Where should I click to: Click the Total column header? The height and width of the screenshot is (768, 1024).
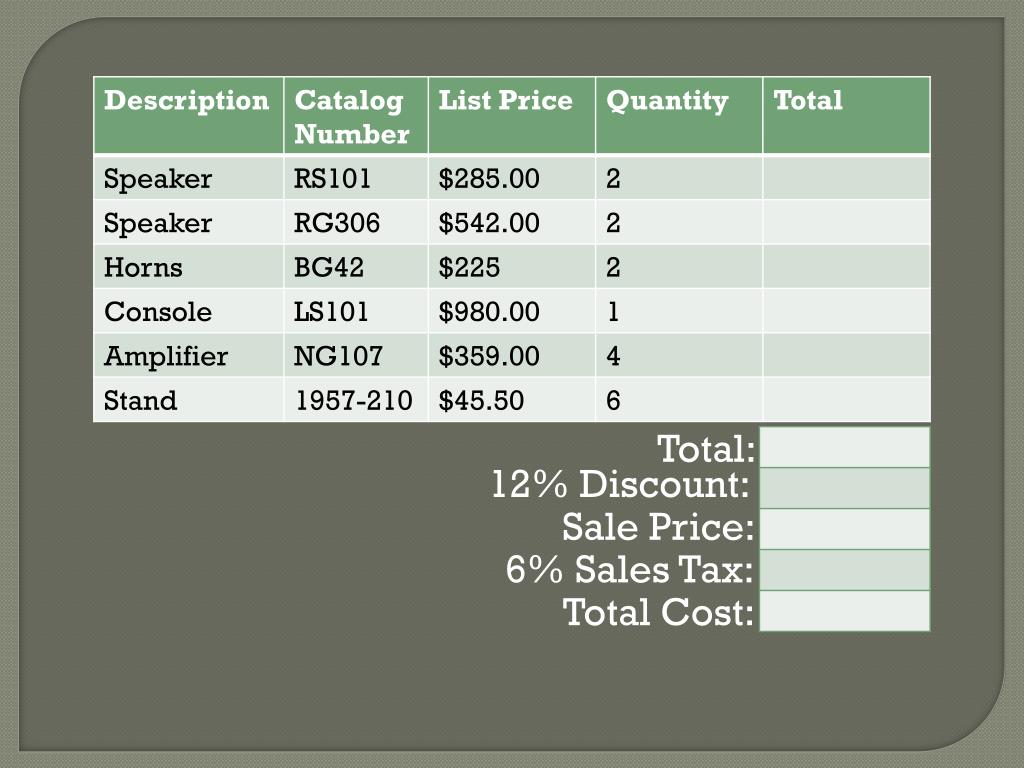click(847, 116)
